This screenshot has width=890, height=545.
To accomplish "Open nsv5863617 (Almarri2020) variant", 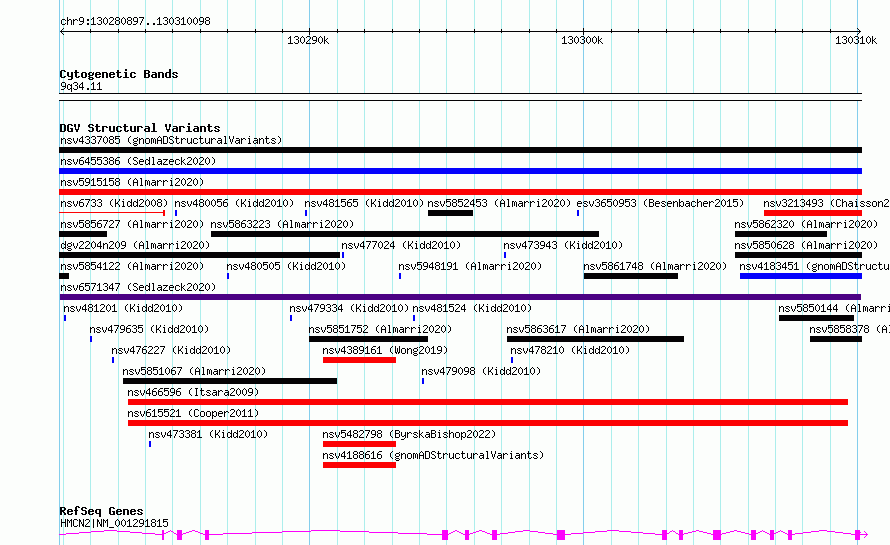I will pyautogui.click(x=578, y=329).
